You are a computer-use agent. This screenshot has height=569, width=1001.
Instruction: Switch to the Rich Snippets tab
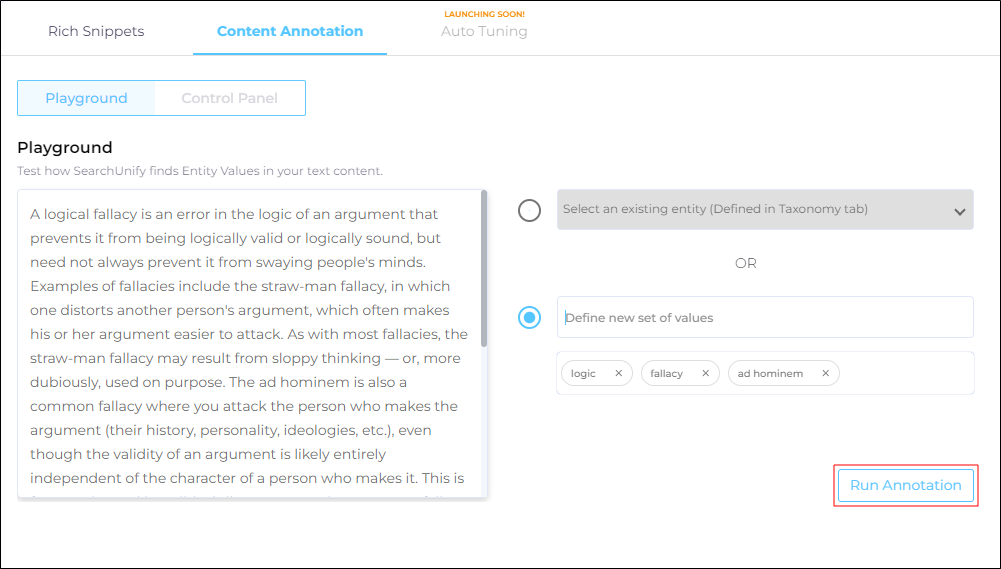click(96, 31)
